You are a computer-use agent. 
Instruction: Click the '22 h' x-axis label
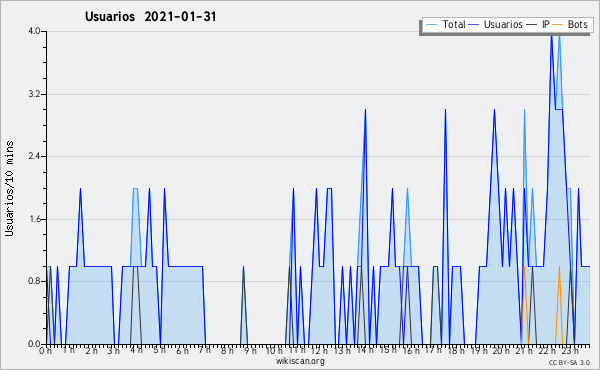point(547,350)
